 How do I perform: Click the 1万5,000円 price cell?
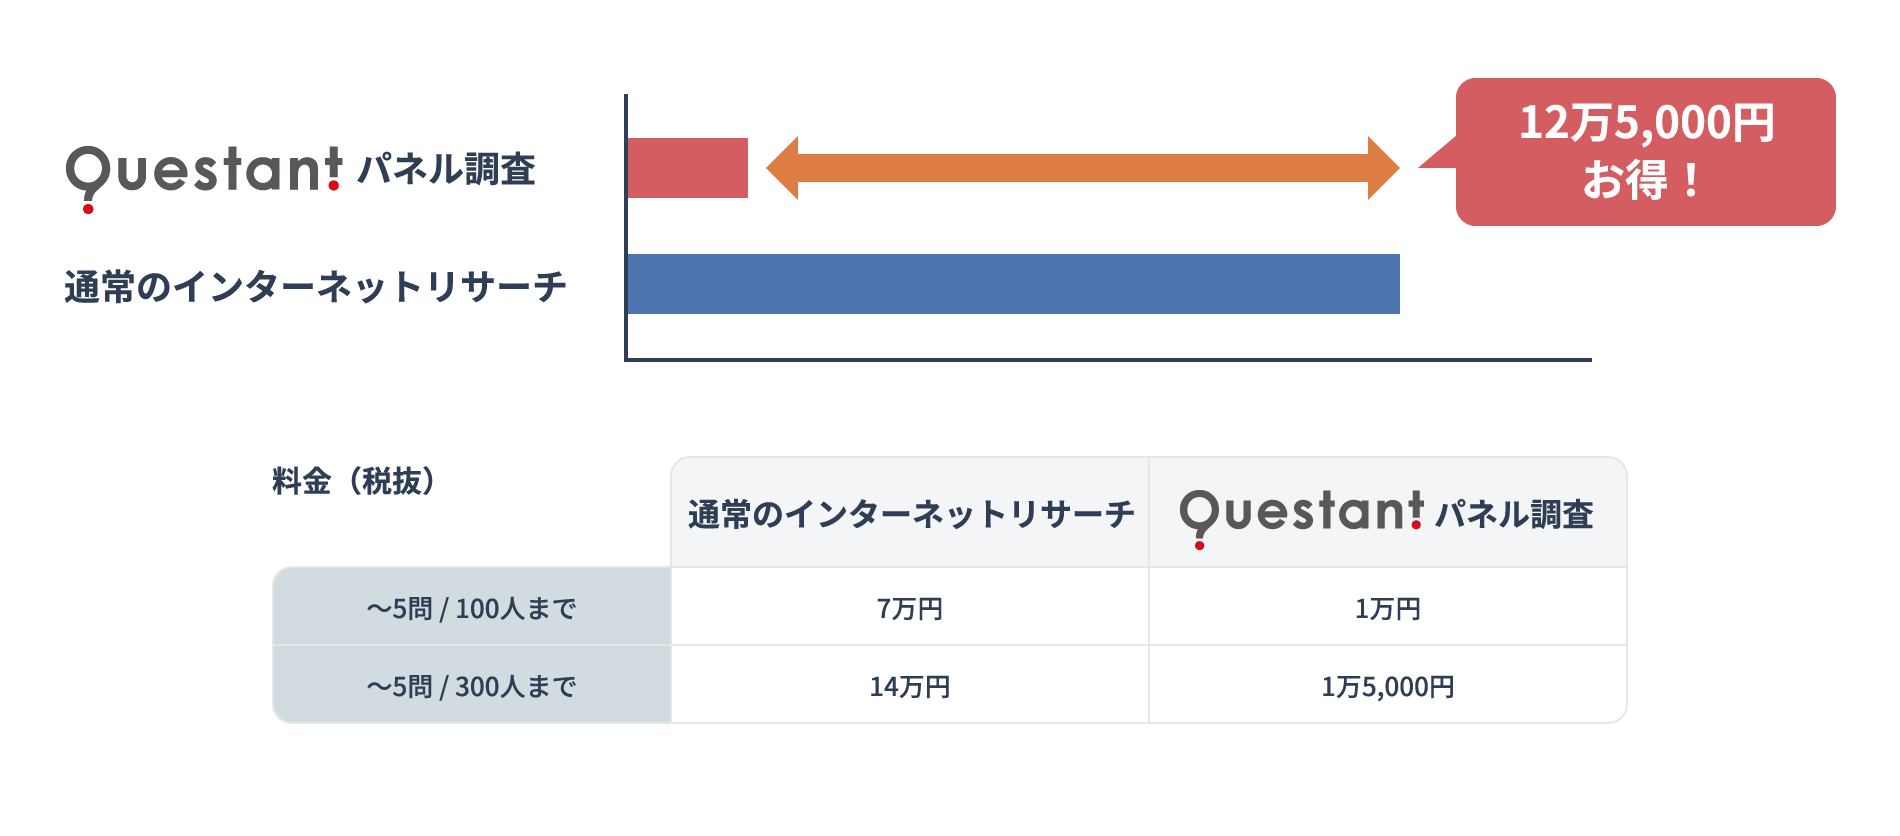pos(1387,686)
